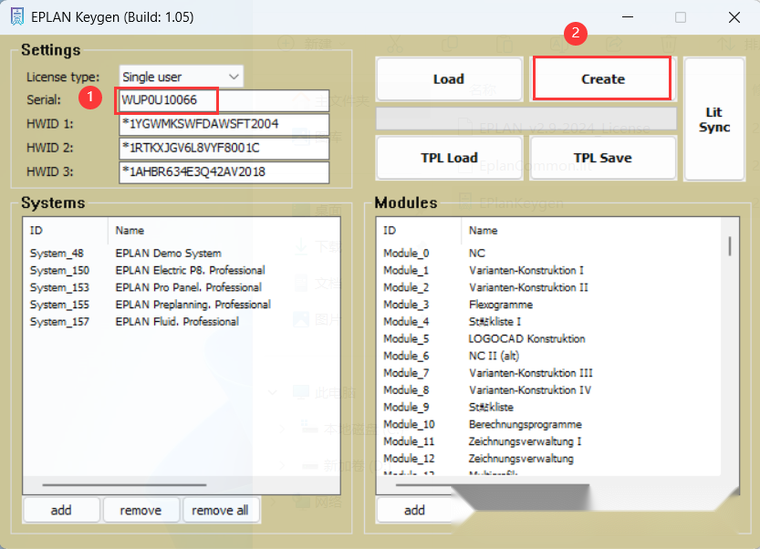Image resolution: width=760 pixels, height=549 pixels.
Task: Select the Module_12 Zeichnungsverwaltung row
Action: pyautogui.click(x=549, y=458)
